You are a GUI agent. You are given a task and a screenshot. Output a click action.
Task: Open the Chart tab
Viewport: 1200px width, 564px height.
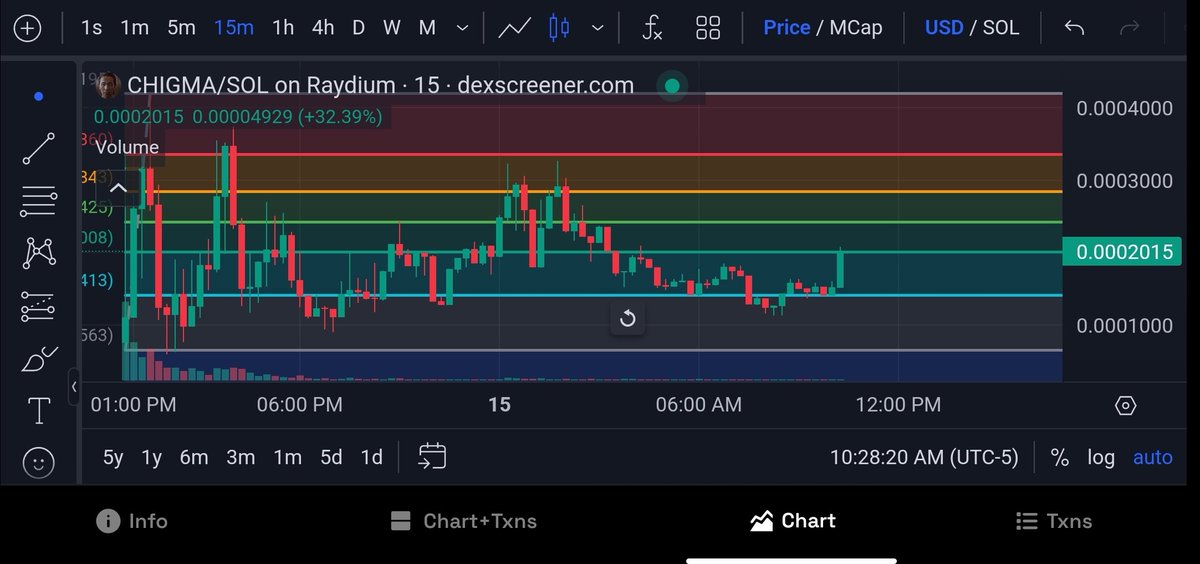coord(793,521)
